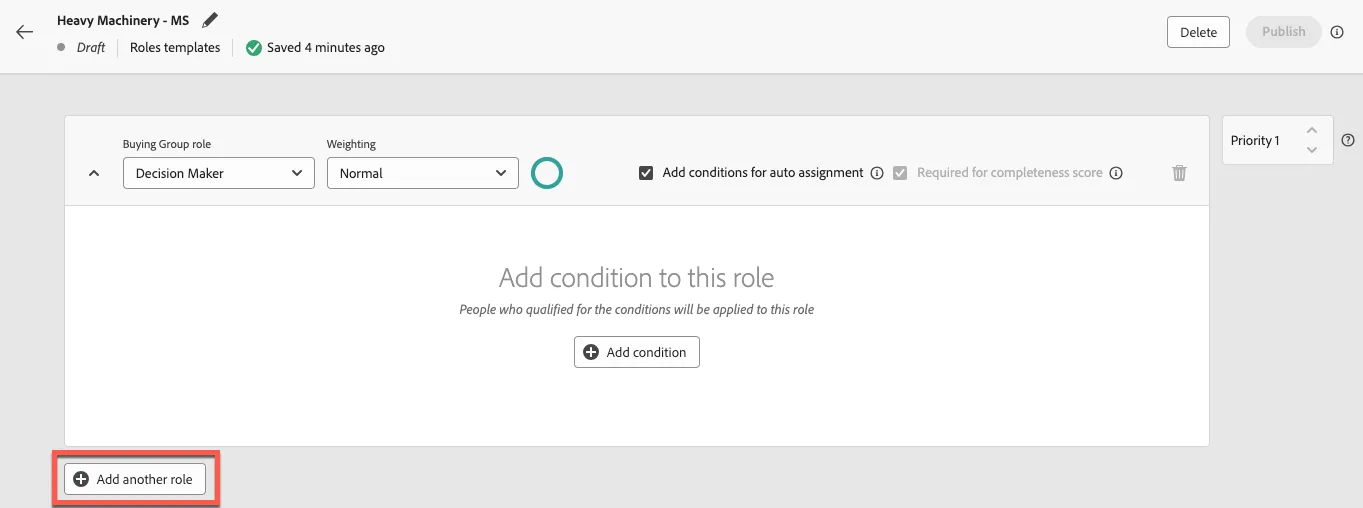The width and height of the screenshot is (1363, 508).
Task: Edit the template name with pencil icon
Action: point(209,20)
